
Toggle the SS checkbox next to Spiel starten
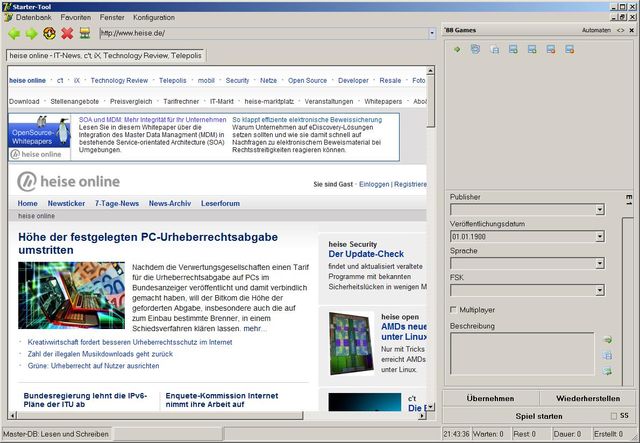pos(614,416)
